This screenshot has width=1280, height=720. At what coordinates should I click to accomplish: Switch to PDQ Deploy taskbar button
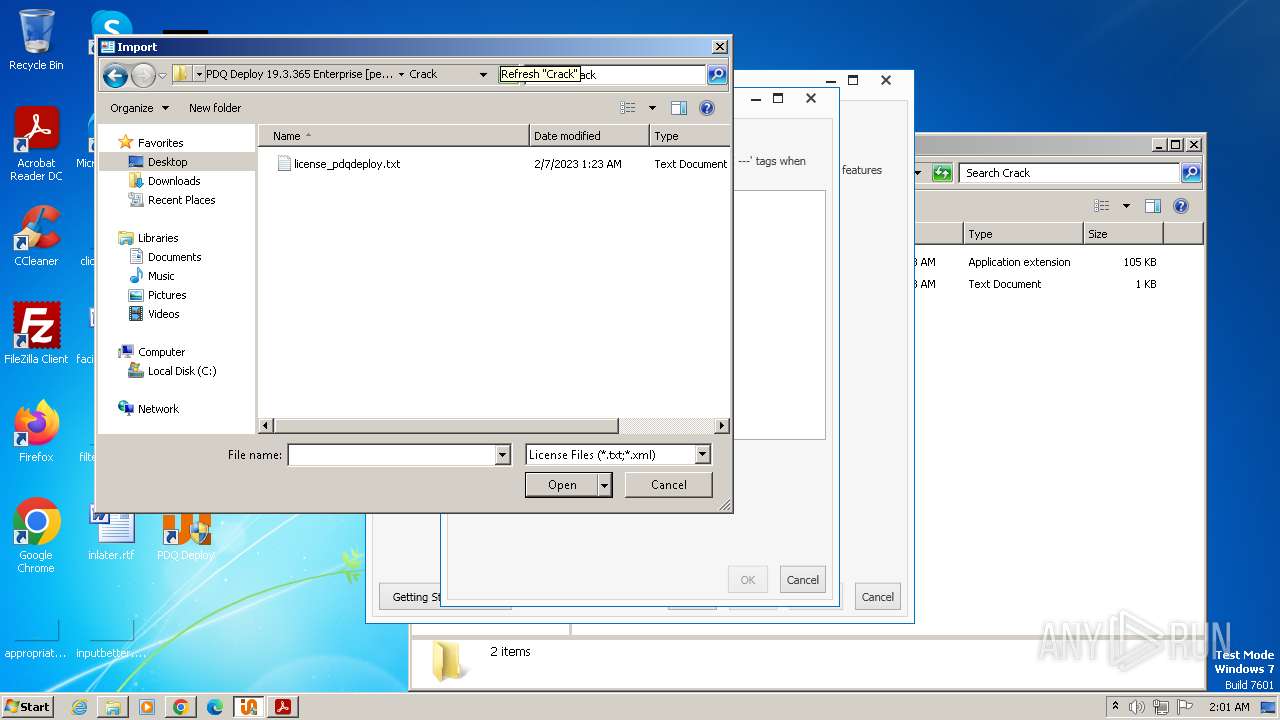[249, 707]
